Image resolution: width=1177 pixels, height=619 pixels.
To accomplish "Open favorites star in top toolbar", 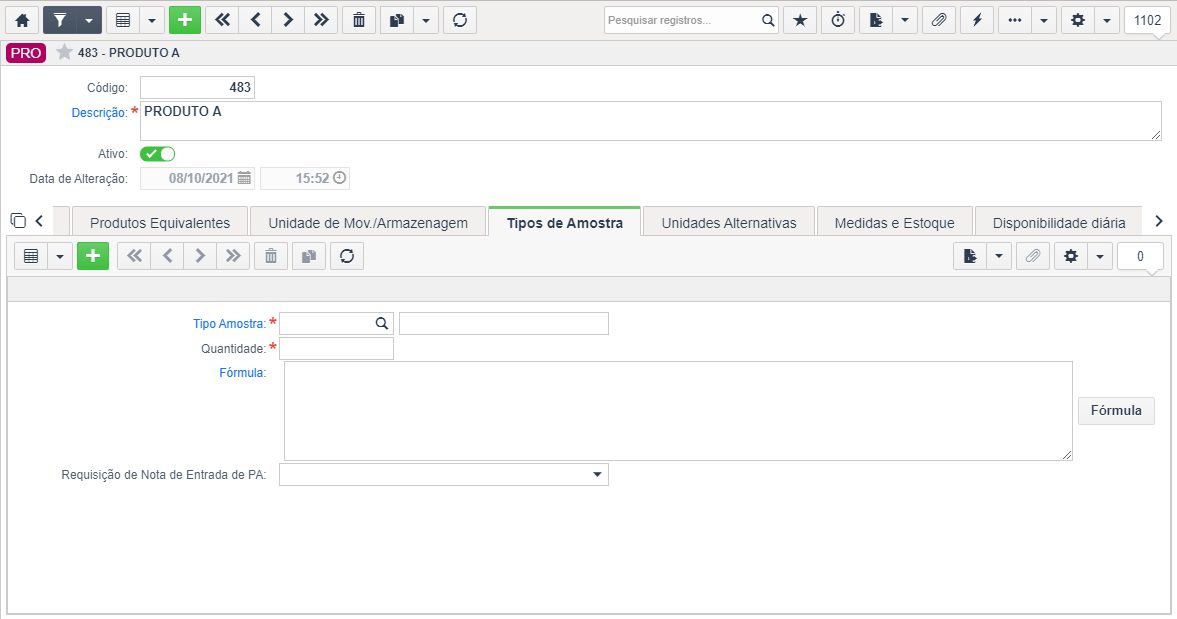I will point(800,20).
